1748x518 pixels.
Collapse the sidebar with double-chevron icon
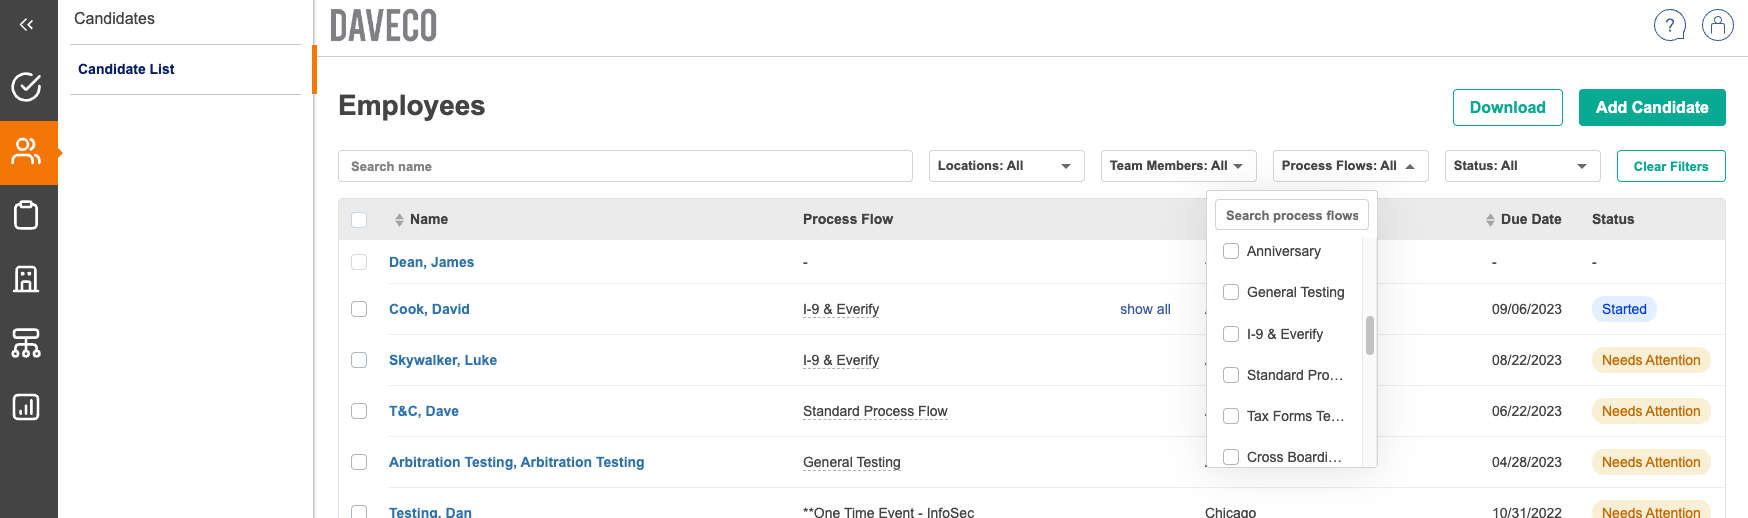pyautogui.click(x=27, y=25)
